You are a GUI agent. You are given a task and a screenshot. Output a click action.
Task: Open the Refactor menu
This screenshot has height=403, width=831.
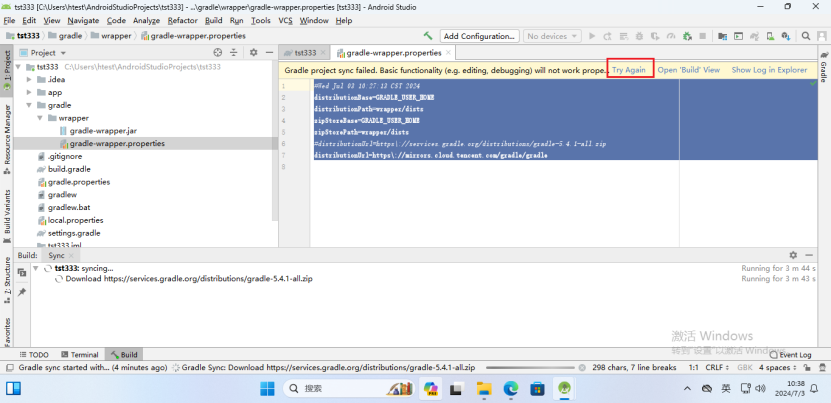tap(182, 20)
